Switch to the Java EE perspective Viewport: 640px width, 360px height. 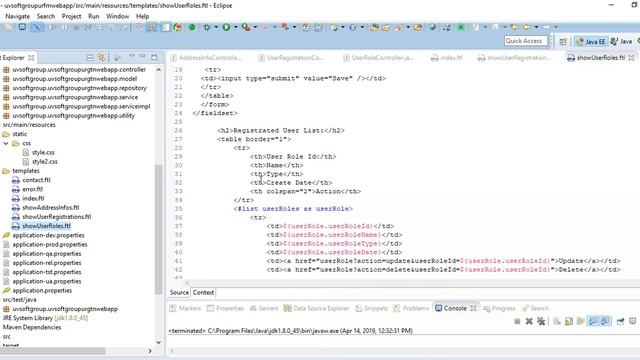click(591, 41)
